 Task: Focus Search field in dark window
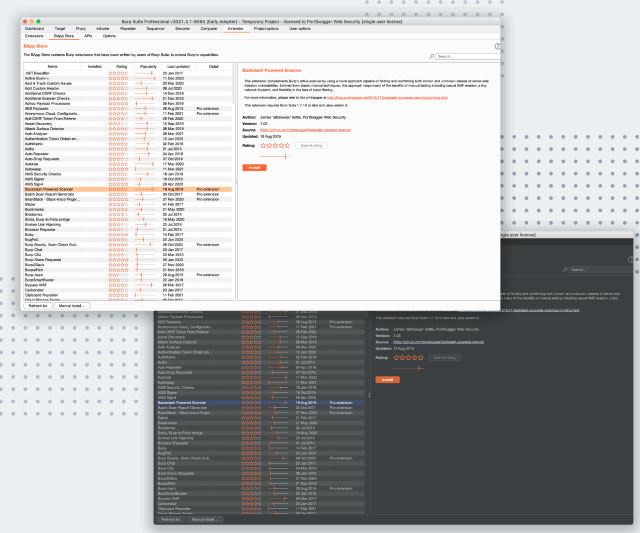click(601, 269)
